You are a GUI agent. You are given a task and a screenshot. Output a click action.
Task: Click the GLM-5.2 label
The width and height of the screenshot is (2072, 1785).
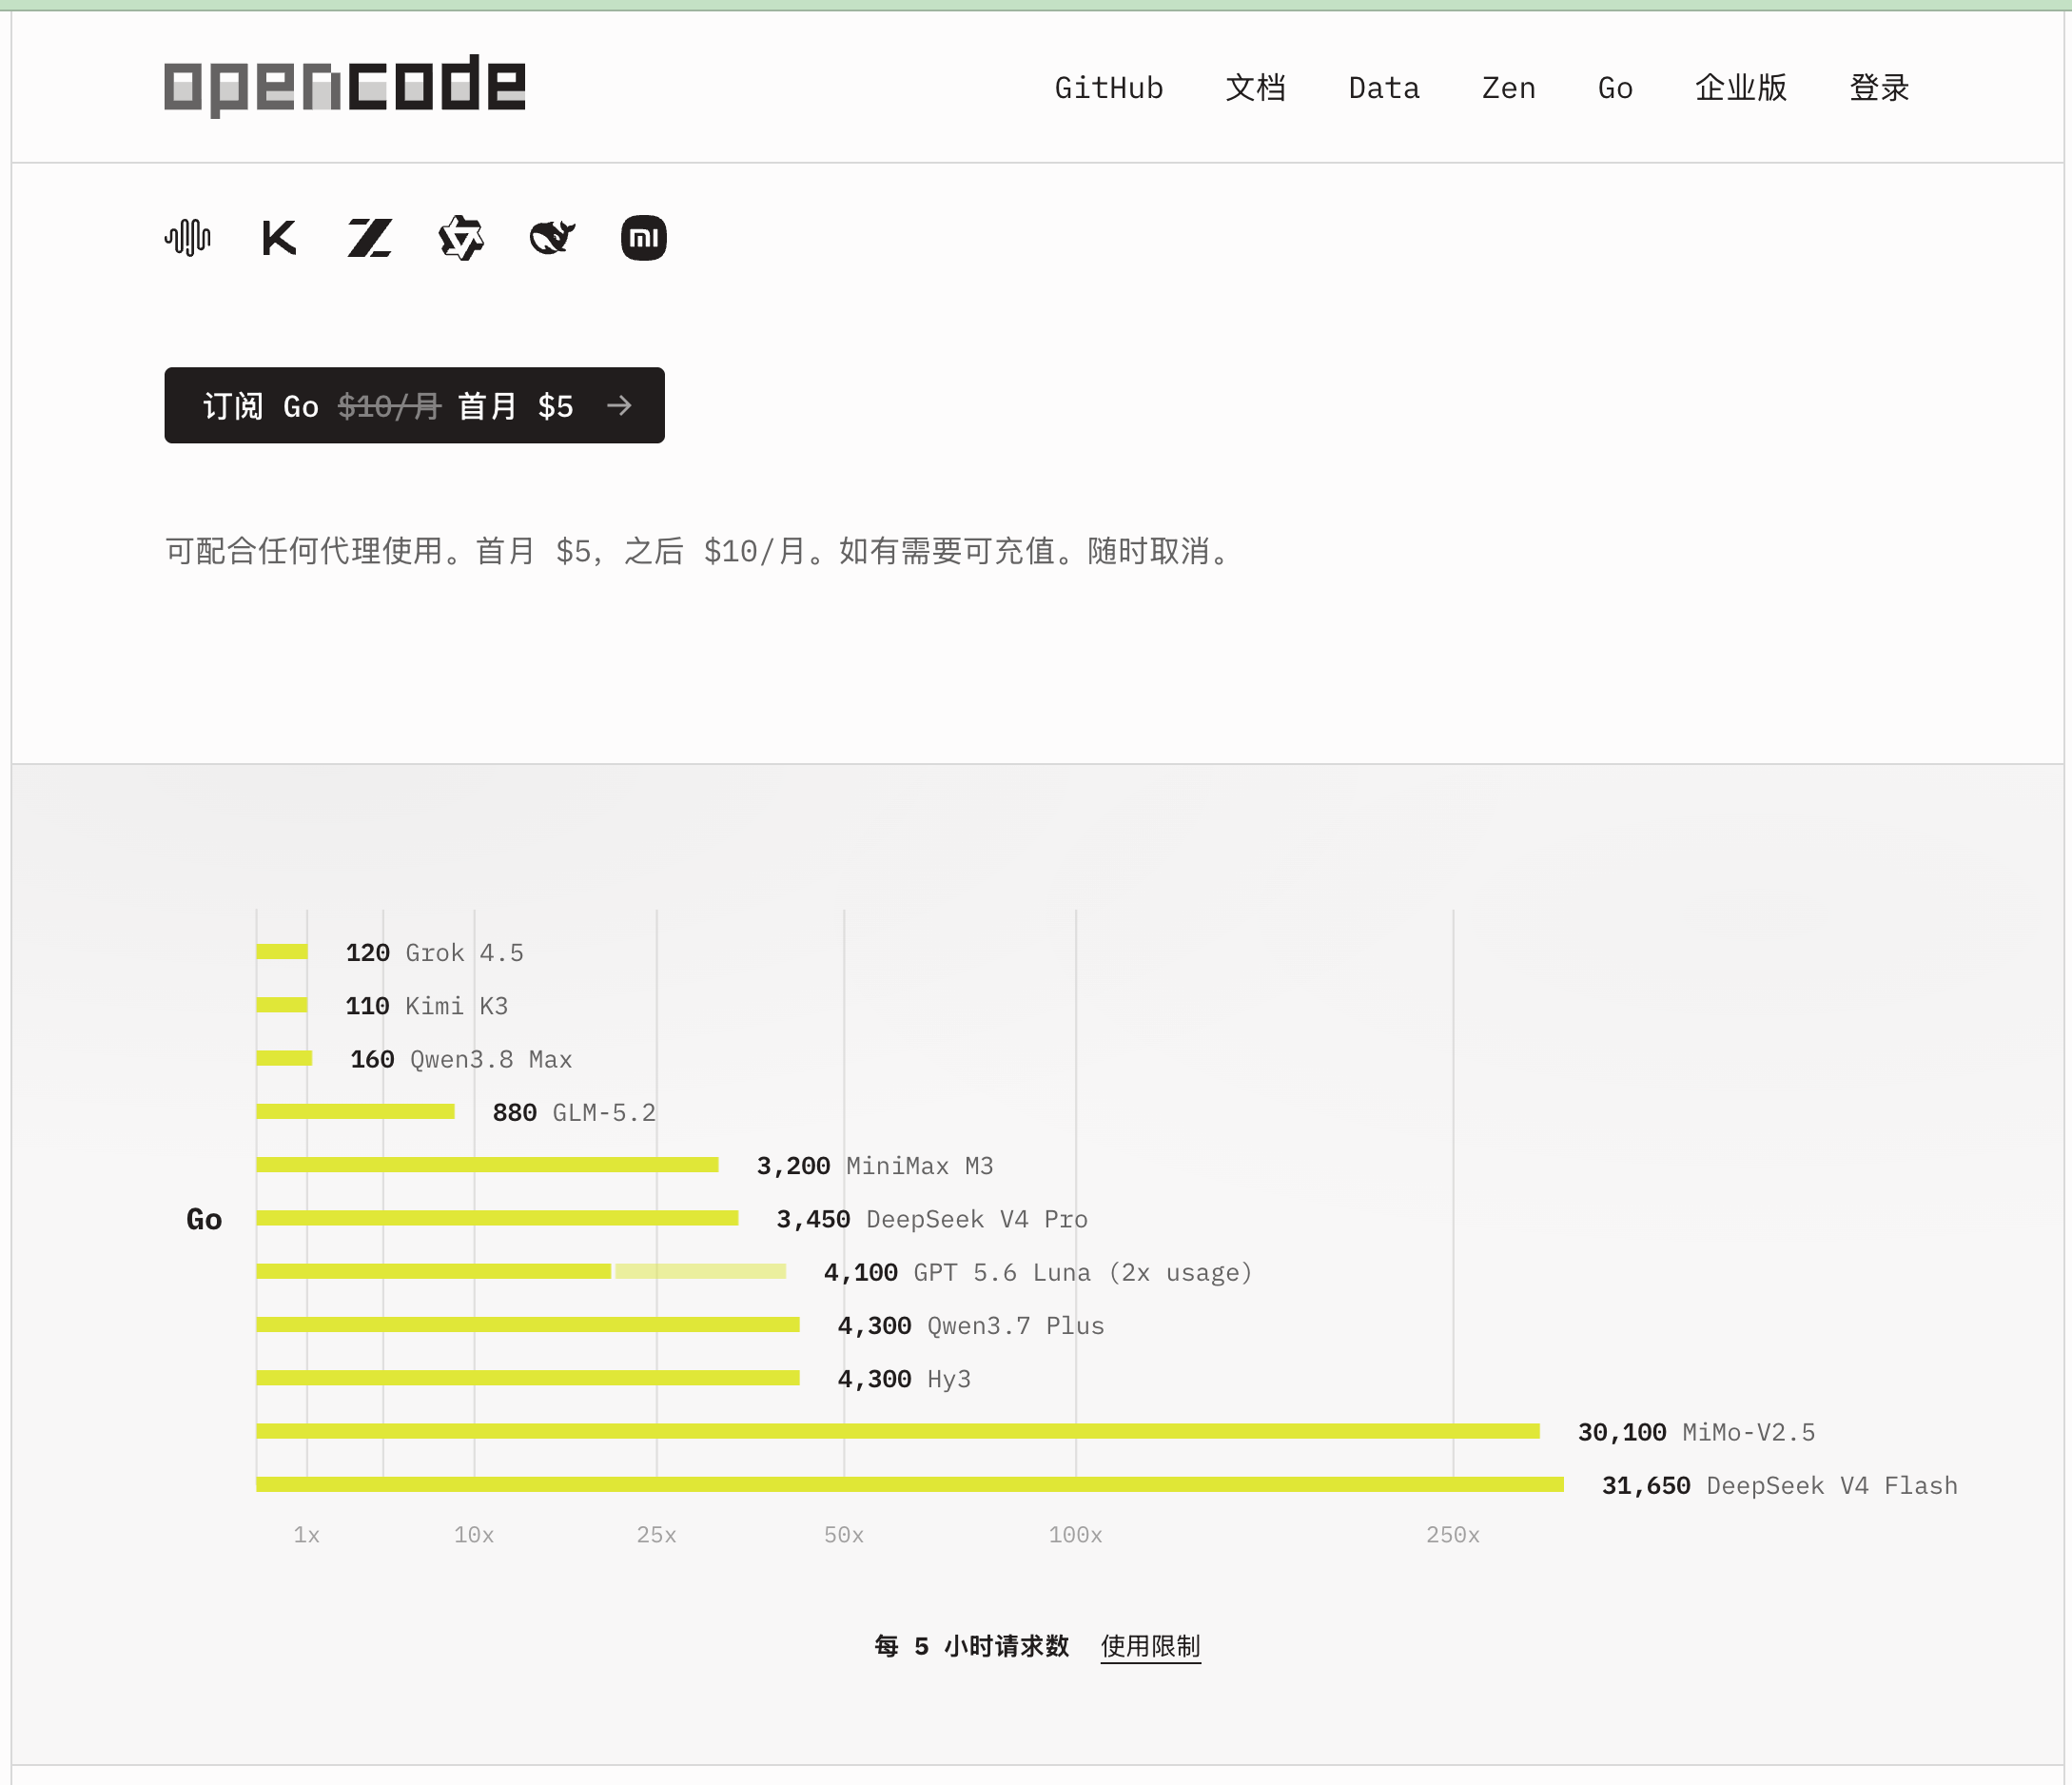(604, 1113)
